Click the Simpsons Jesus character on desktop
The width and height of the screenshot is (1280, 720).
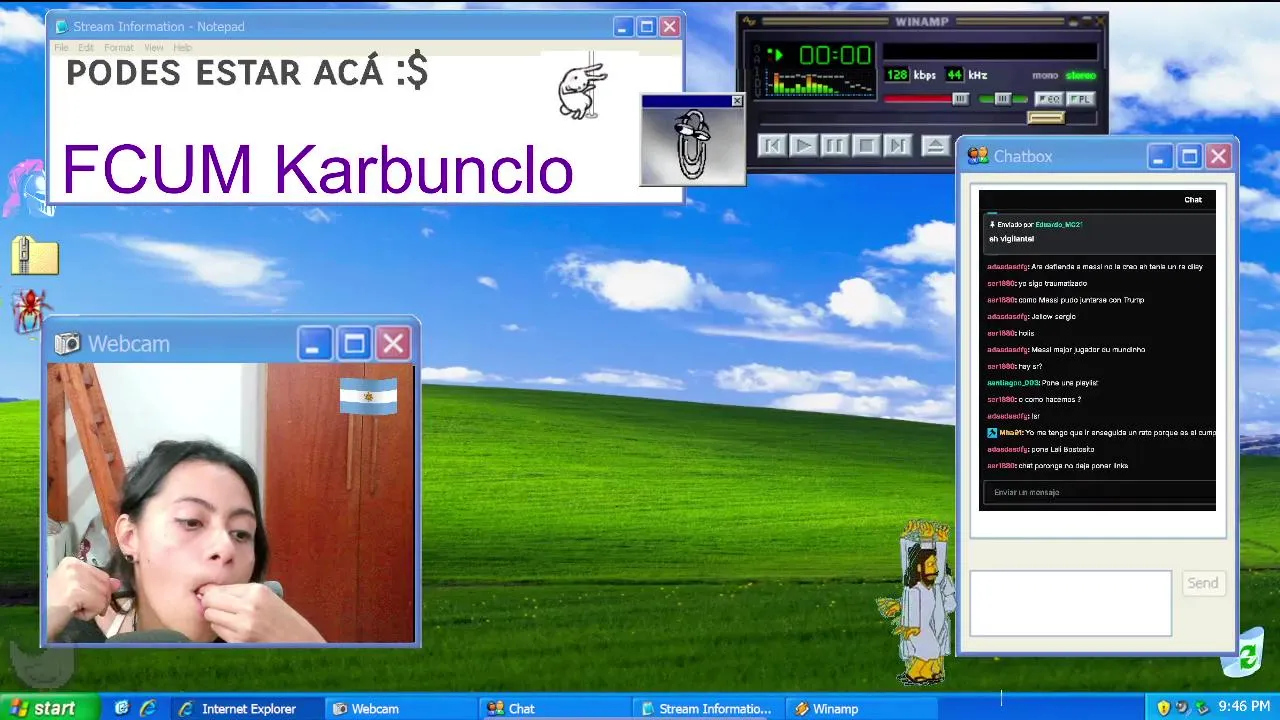[x=922, y=602]
